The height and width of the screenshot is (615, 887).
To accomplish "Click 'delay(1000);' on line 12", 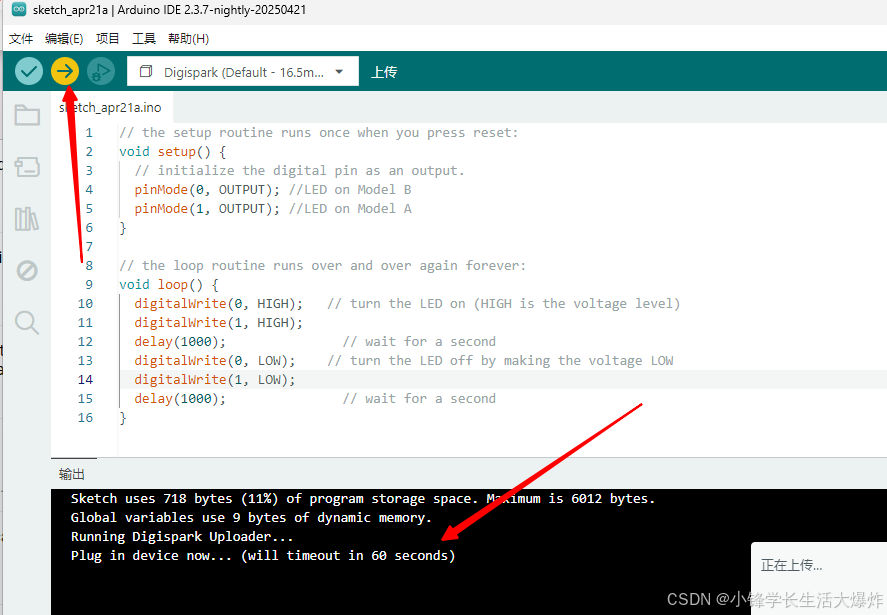I will click(180, 342).
